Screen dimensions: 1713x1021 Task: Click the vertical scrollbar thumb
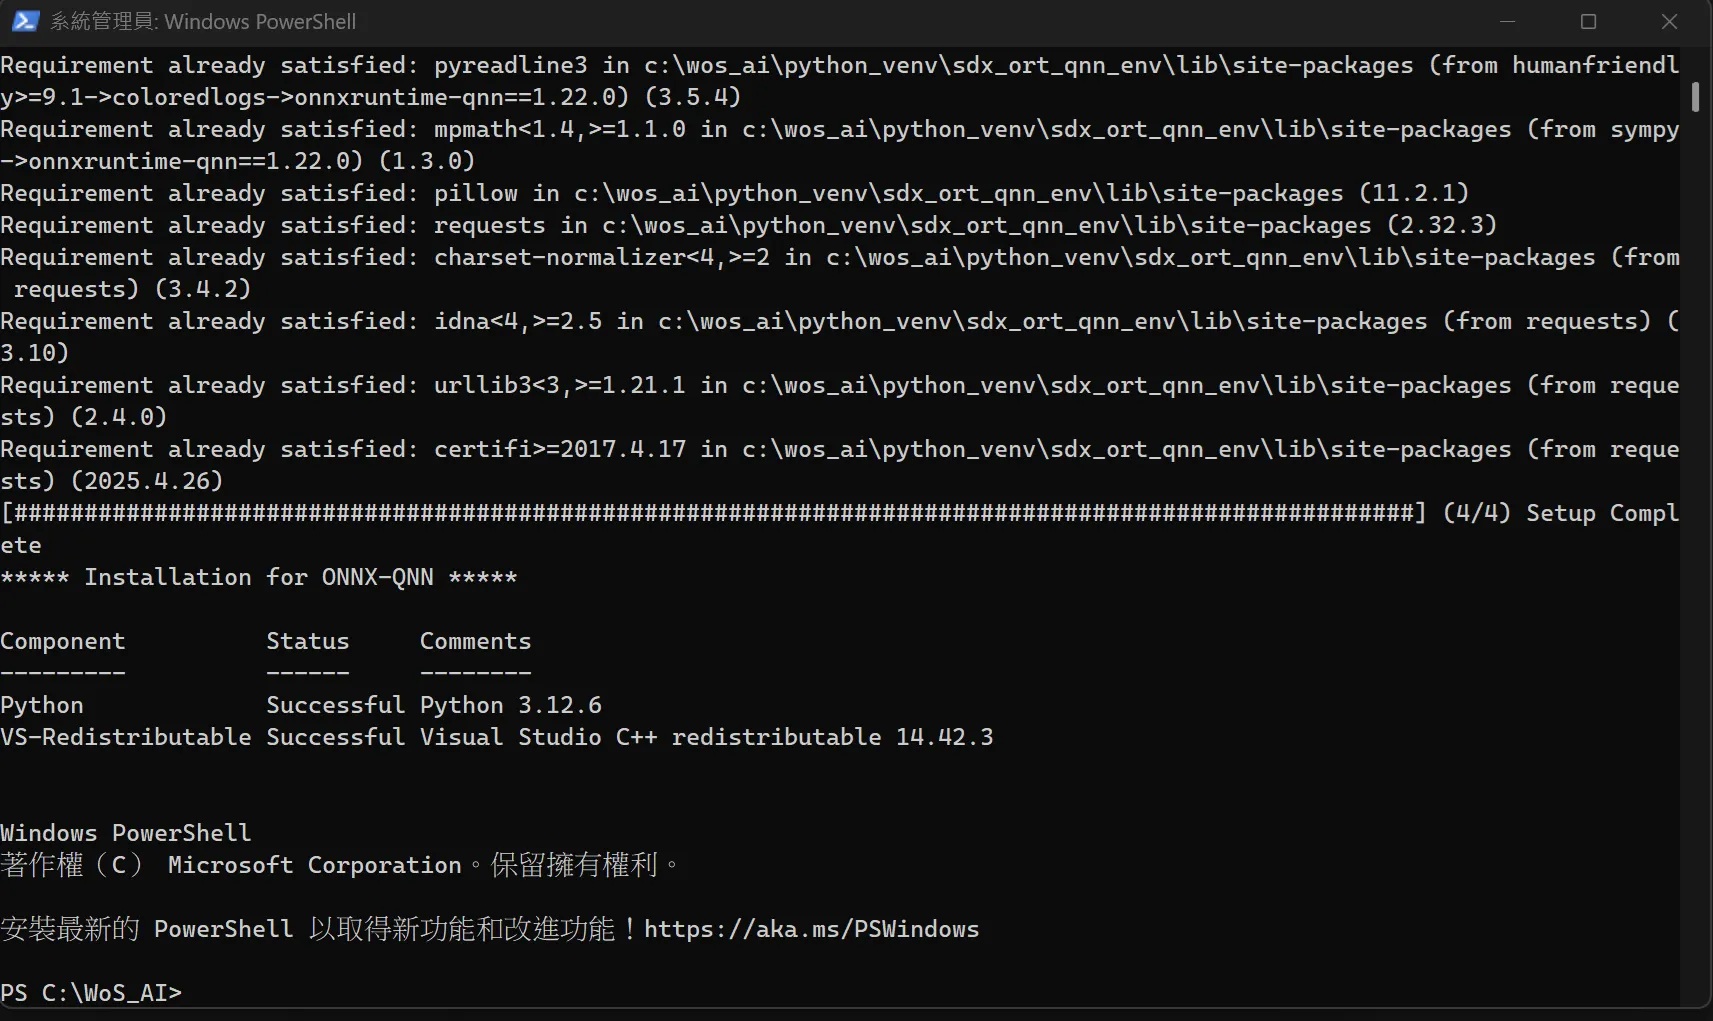coord(1695,97)
